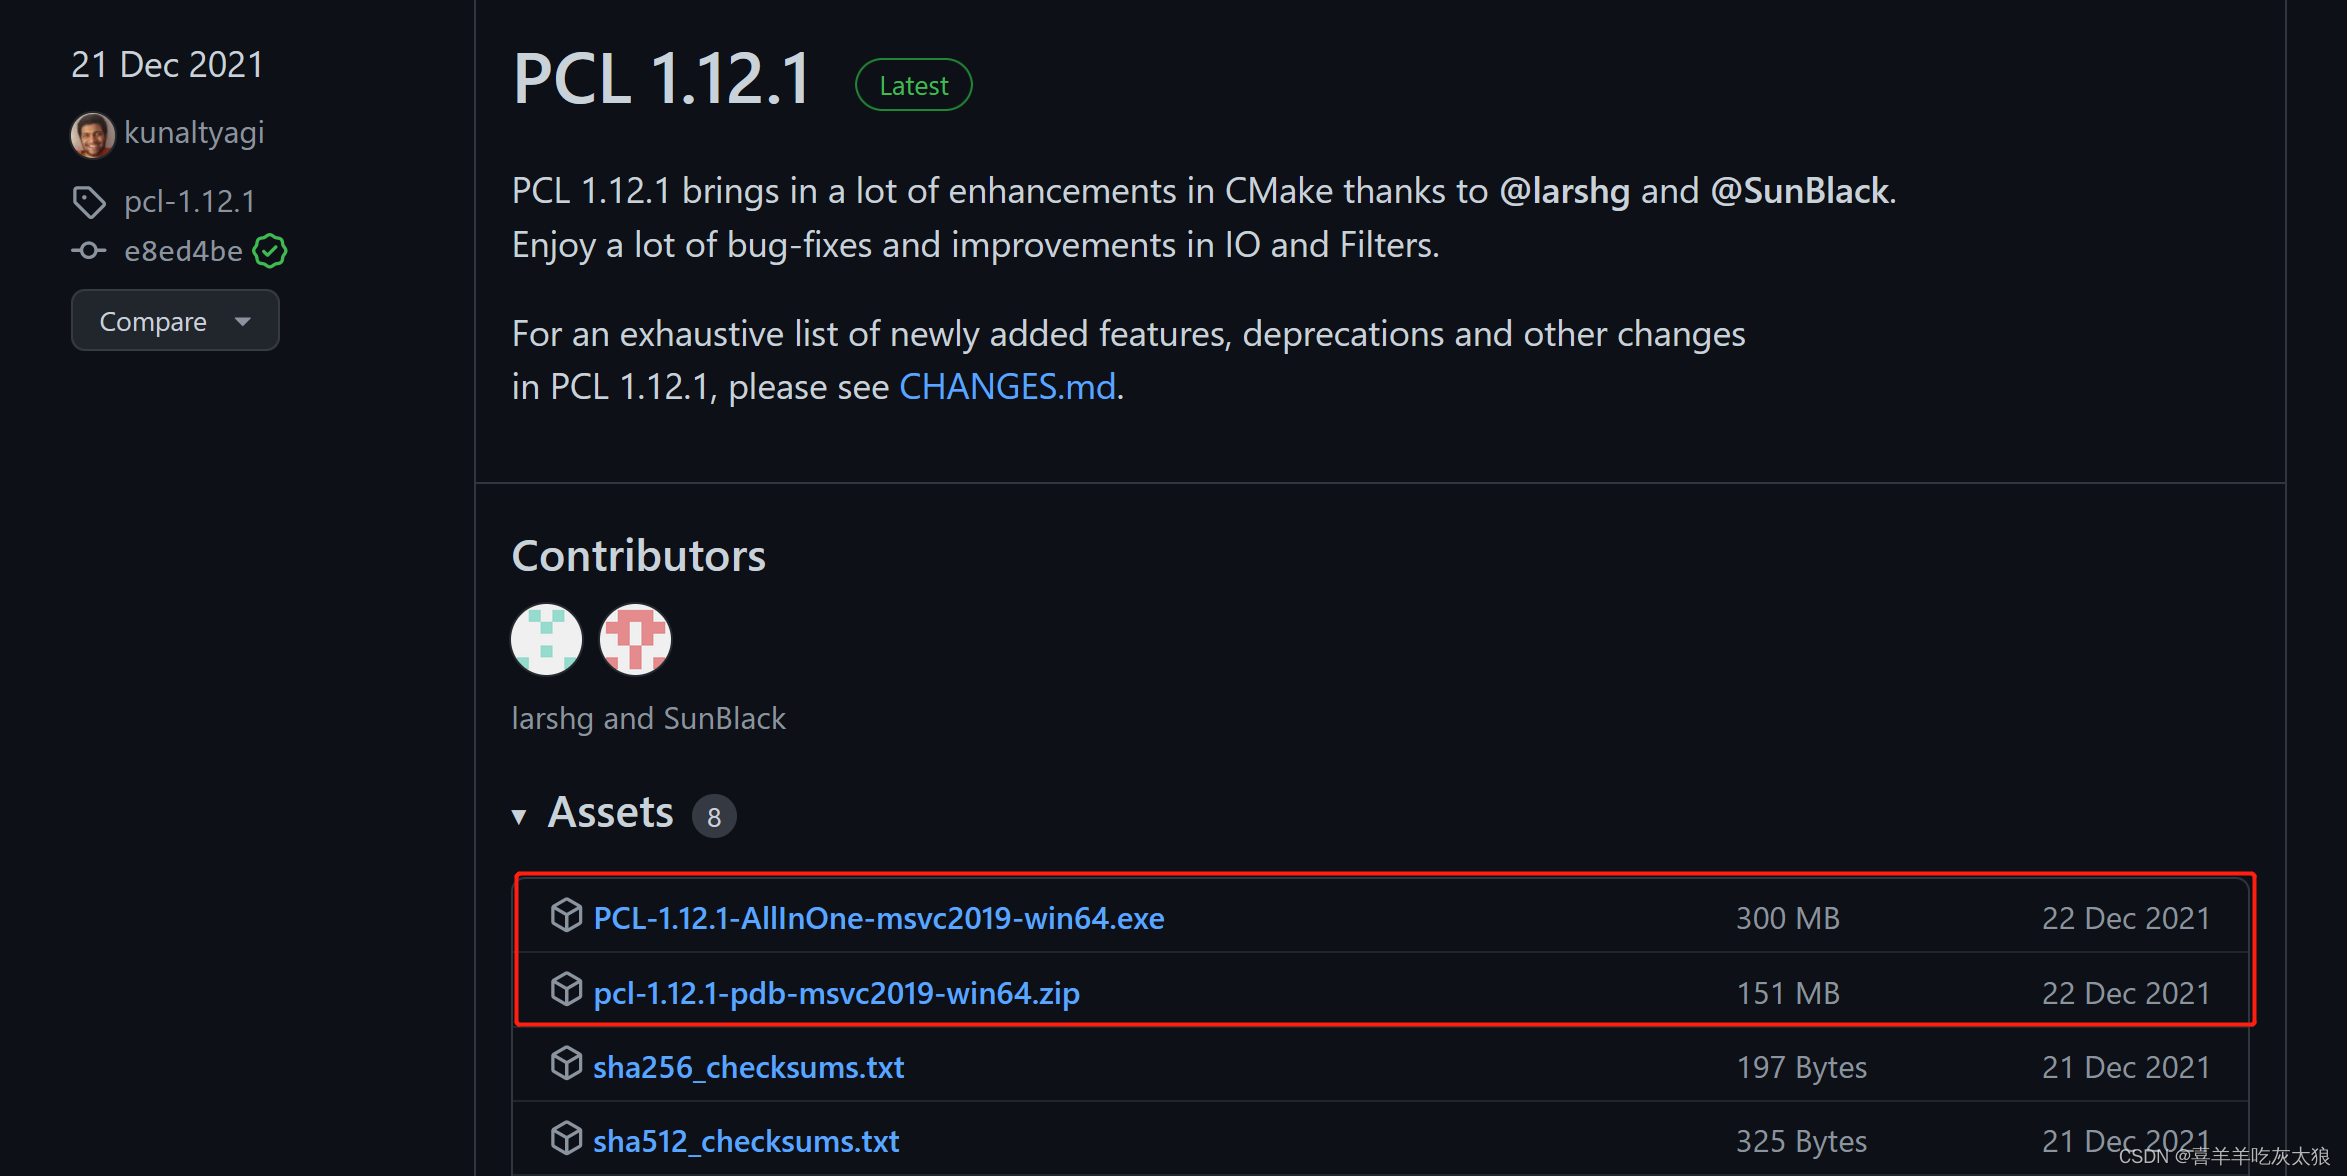2347x1176 pixels.
Task: Click the green verified badge next to e8ed4be
Action: 269,251
